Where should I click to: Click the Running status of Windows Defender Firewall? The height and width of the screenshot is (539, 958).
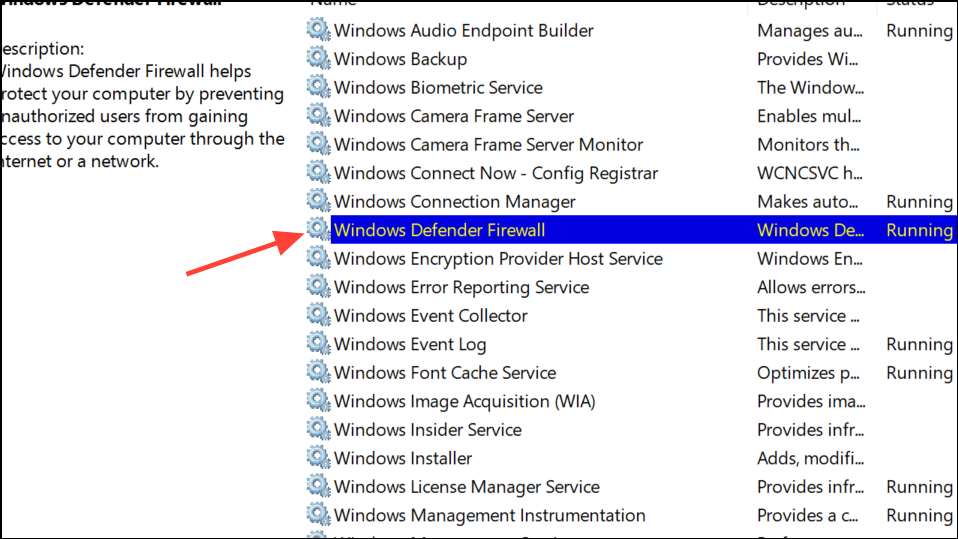(x=919, y=230)
